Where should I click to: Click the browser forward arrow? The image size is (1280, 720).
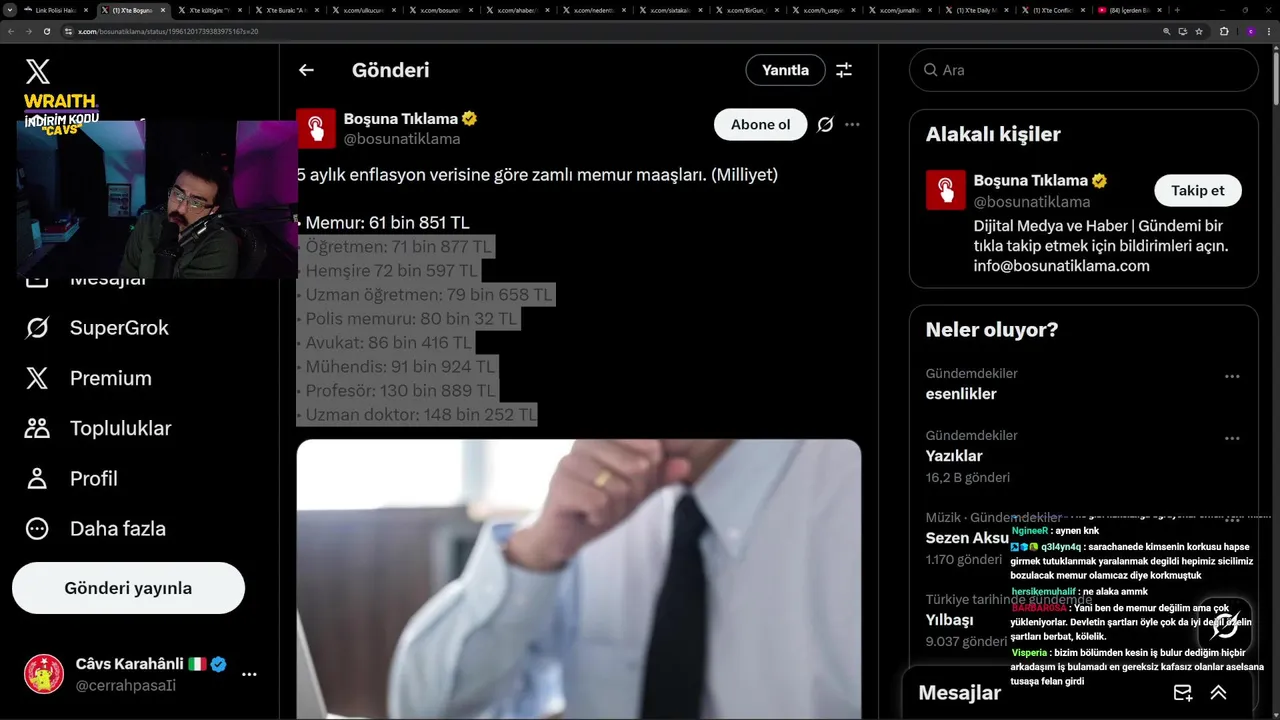pyautogui.click(x=29, y=31)
